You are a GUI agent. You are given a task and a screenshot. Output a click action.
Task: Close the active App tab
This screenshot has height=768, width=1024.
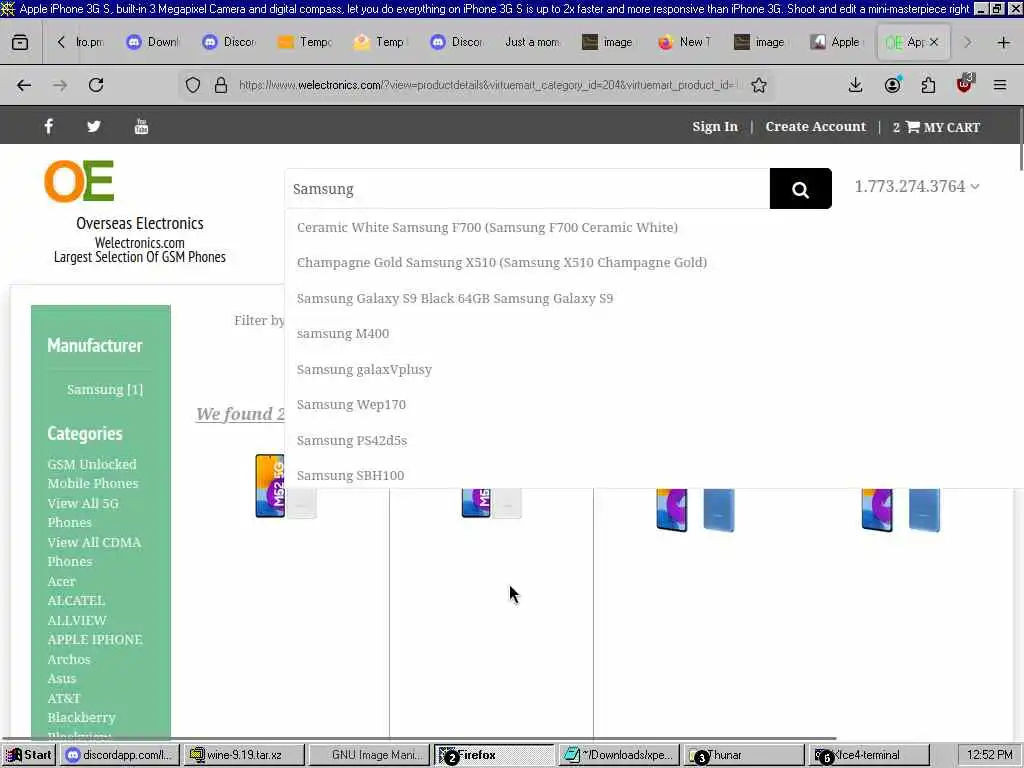click(x=934, y=42)
